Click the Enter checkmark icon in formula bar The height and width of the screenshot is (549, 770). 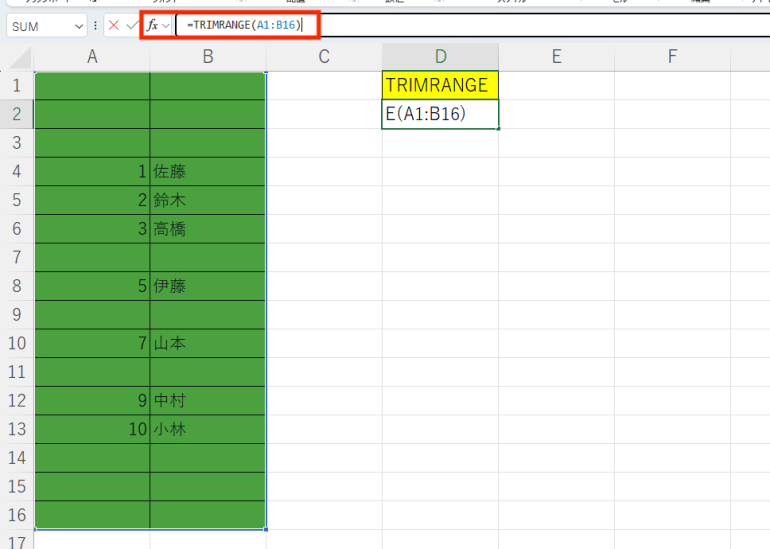pos(131,26)
